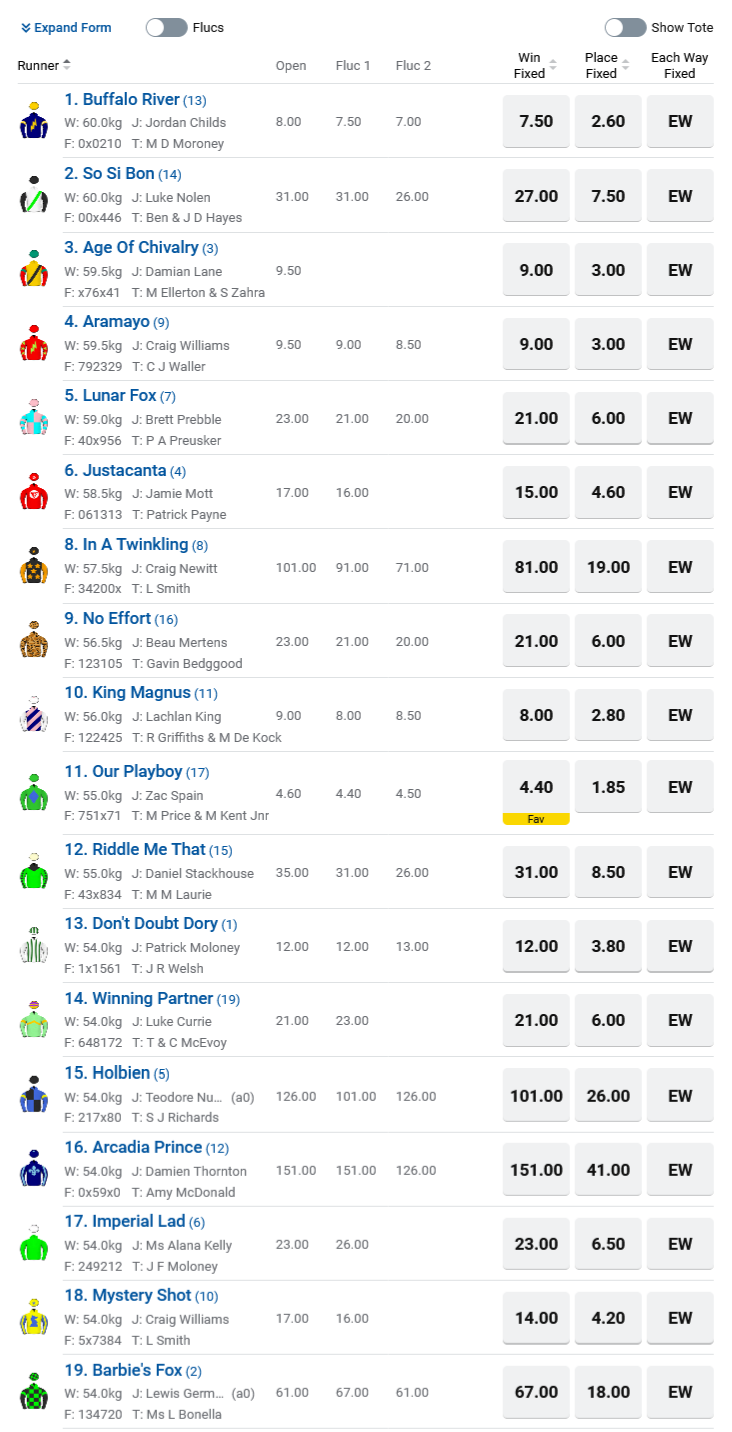
Task: Click No Effort leopard-print silks icon
Action: pos(34,639)
